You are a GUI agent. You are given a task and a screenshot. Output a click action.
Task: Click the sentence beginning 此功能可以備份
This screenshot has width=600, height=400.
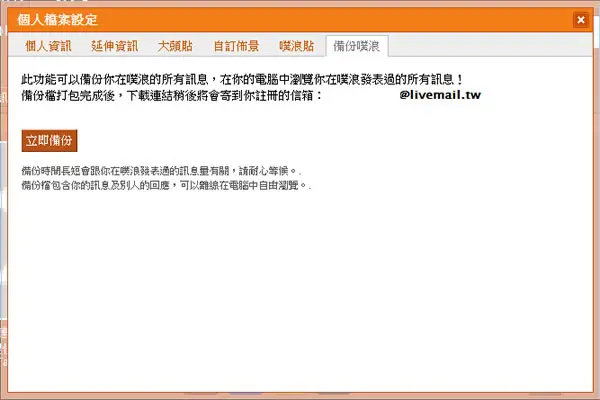242,79
